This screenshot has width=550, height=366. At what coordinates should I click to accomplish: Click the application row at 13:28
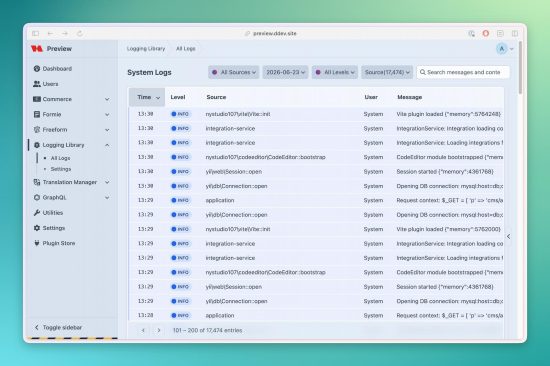pyautogui.click(x=316, y=315)
